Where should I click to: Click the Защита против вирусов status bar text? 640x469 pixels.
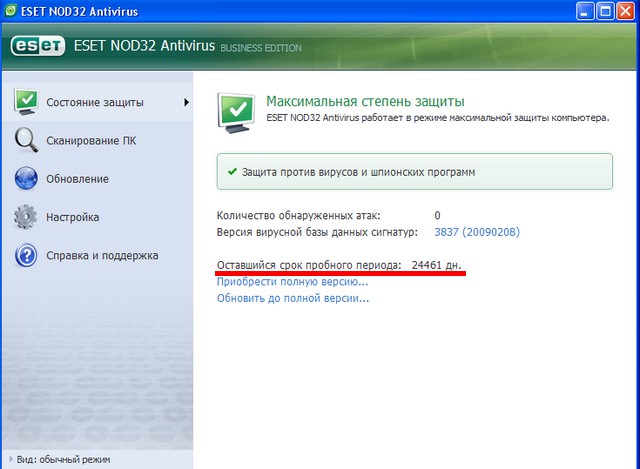pos(358,172)
